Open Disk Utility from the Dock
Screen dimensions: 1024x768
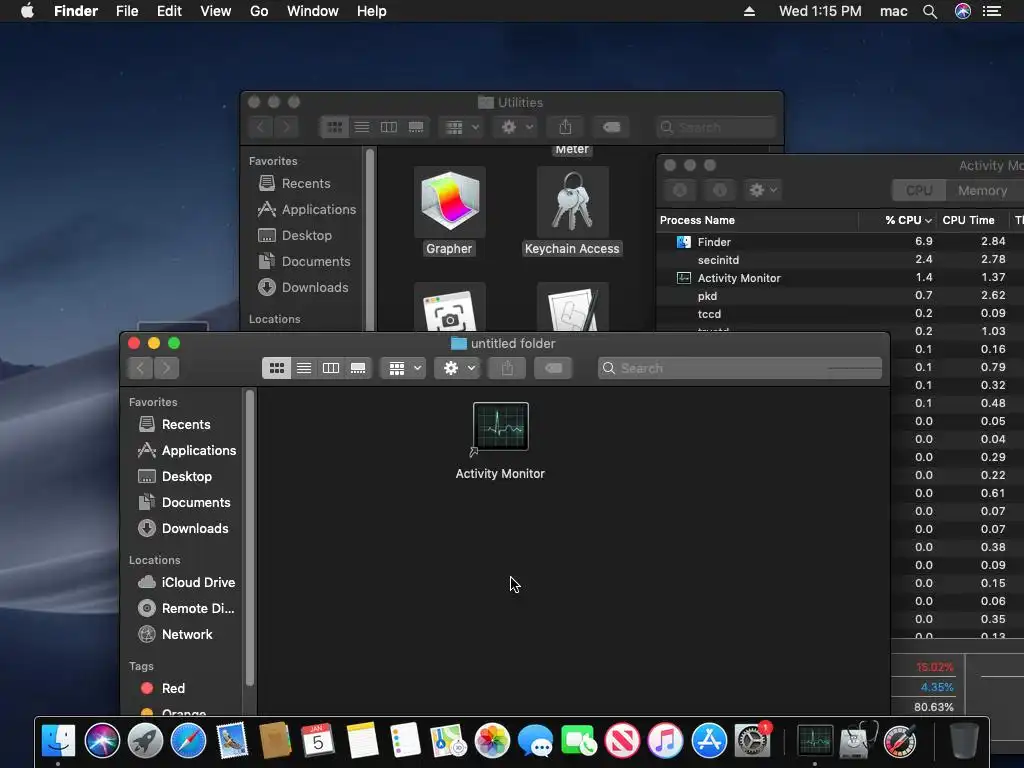(x=857, y=741)
